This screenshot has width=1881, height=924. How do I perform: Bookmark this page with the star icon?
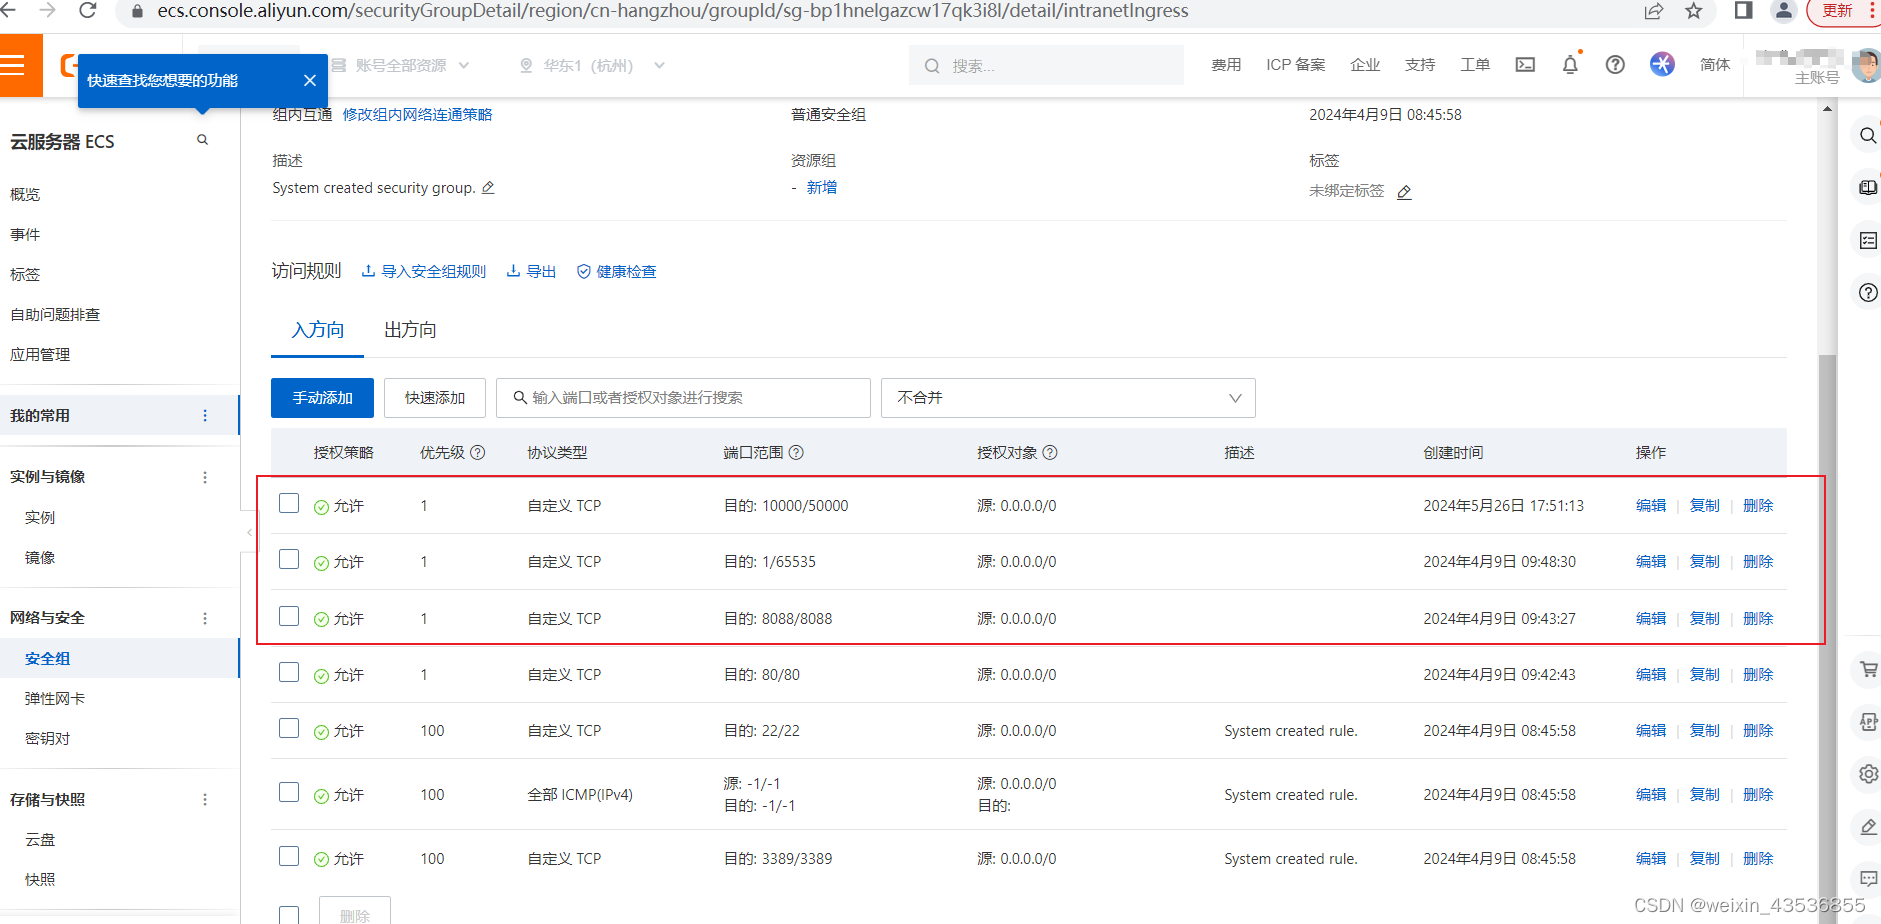[1693, 11]
